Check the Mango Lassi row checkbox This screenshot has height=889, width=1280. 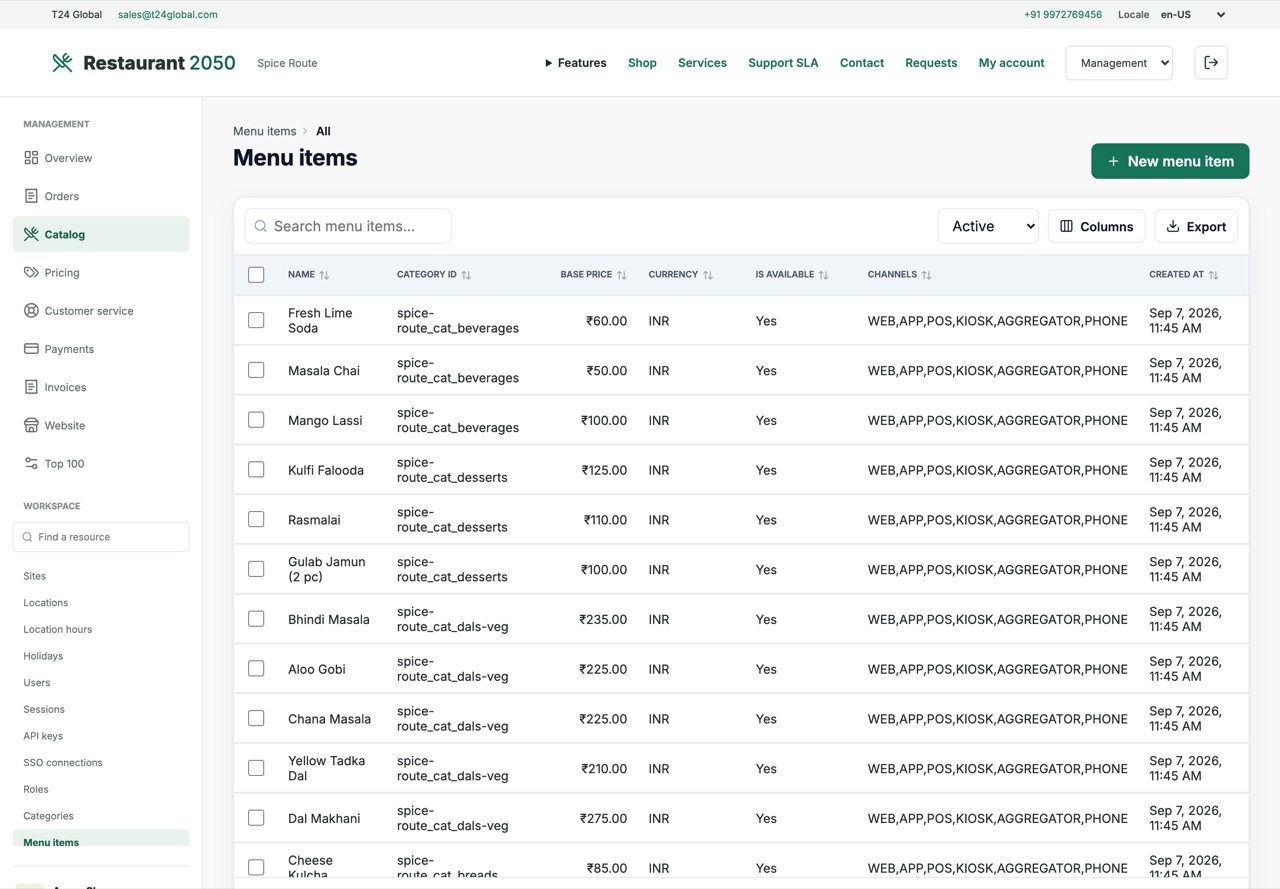pyautogui.click(x=256, y=420)
